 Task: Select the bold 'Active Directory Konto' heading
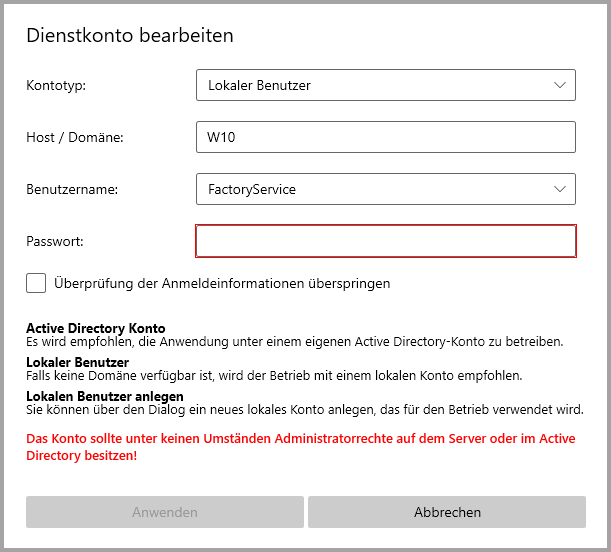click(x=96, y=328)
